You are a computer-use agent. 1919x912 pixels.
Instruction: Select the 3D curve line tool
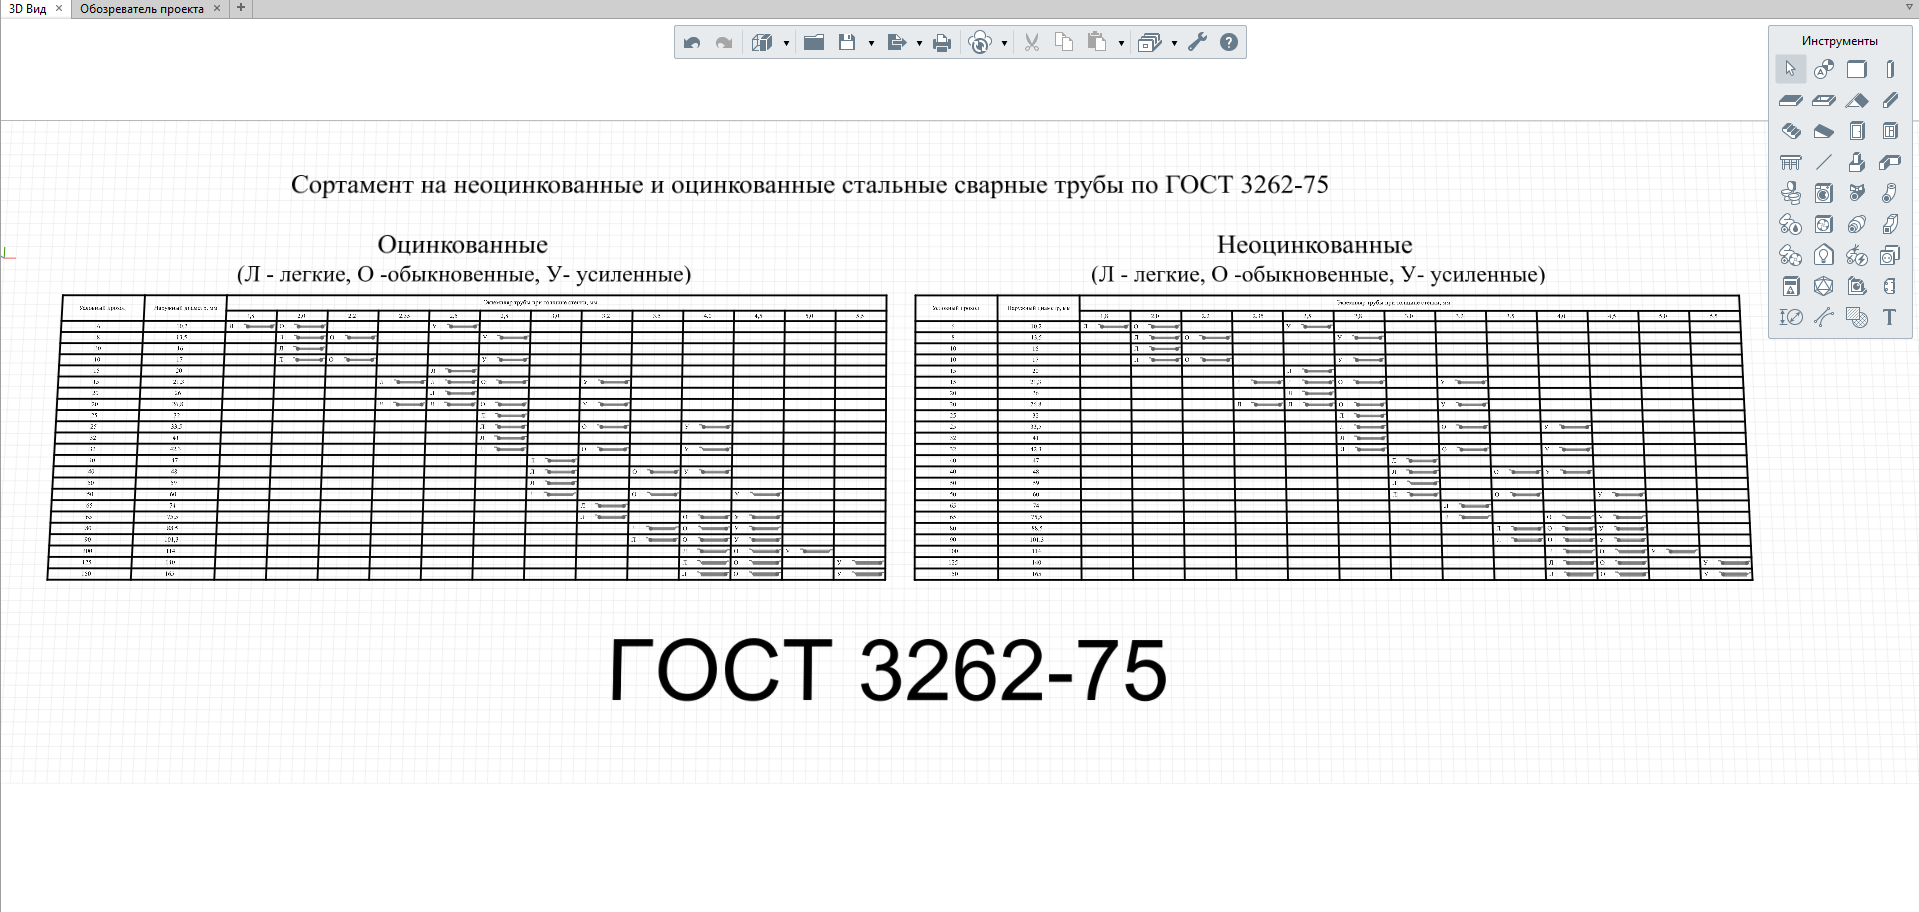pyautogui.click(x=1824, y=317)
